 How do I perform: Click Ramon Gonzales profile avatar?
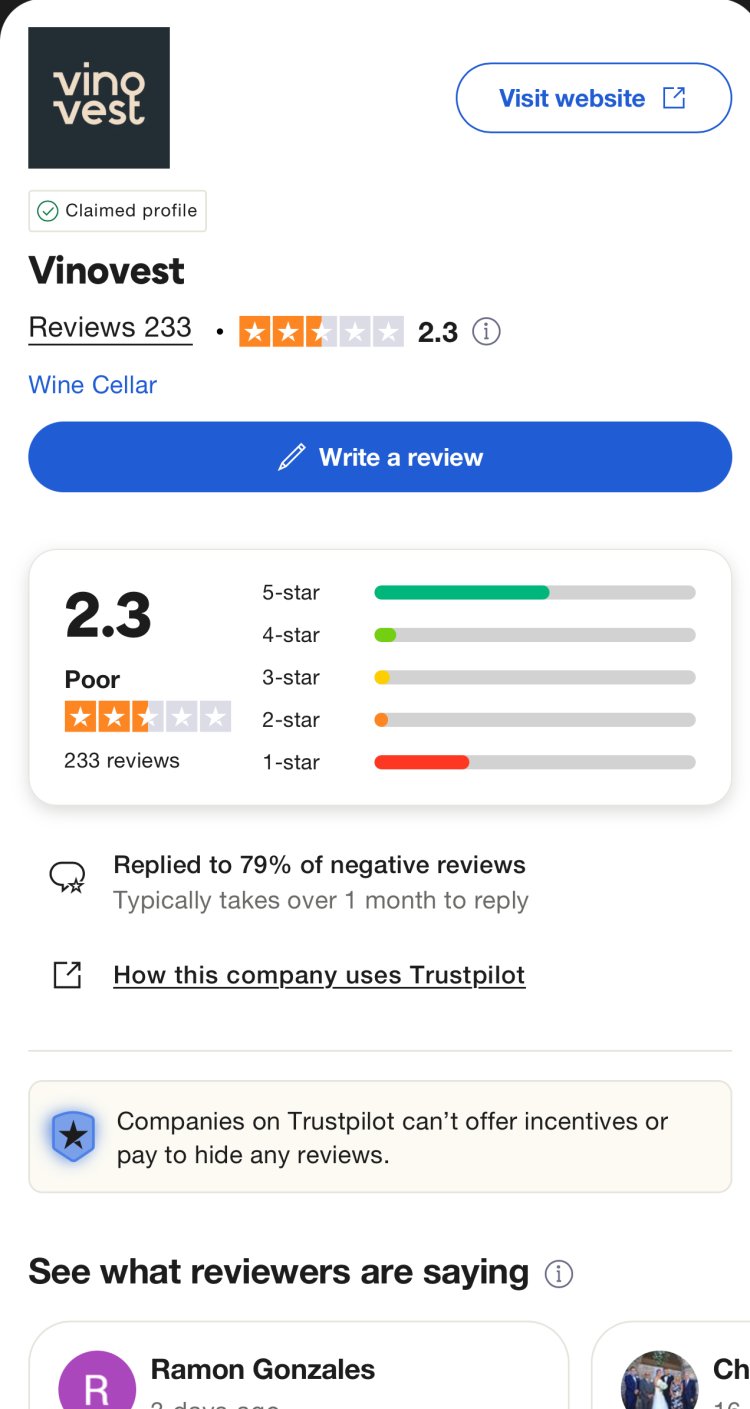coord(96,1380)
